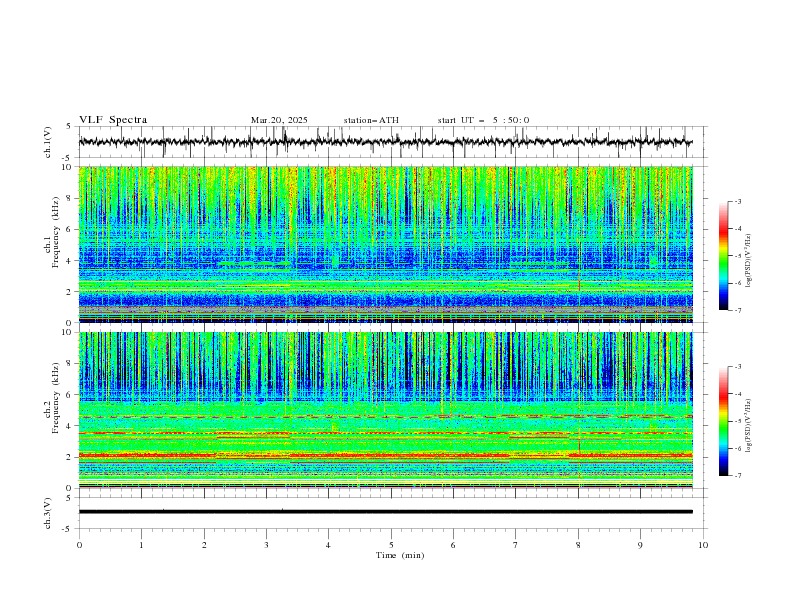
Task: Click the 'Time (min)' axis label
Action: click(x=400, y=555)
